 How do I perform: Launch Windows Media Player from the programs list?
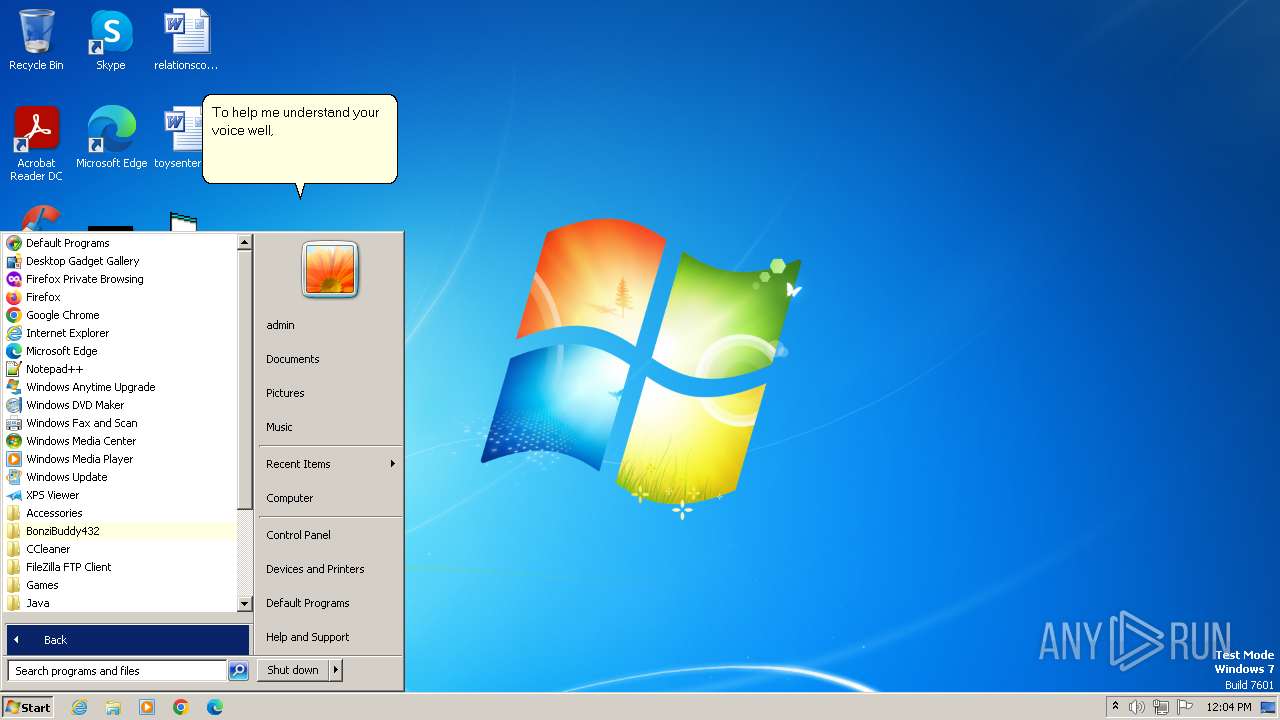click(x=121, y=459)
